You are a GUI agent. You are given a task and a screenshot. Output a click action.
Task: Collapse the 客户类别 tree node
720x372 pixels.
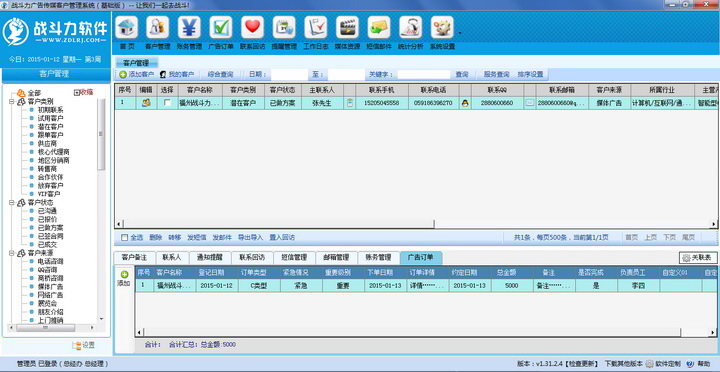click(x=11, y=101)
